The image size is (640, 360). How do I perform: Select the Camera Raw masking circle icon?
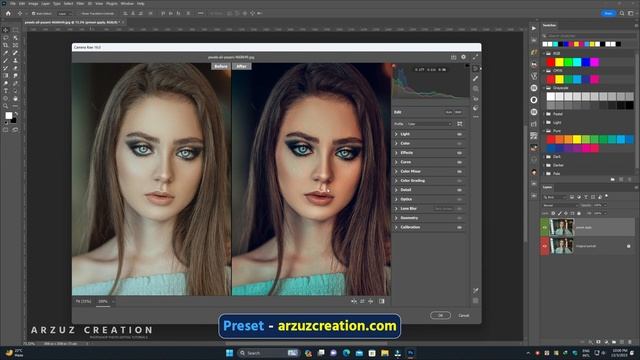click(x=476, y=89)
